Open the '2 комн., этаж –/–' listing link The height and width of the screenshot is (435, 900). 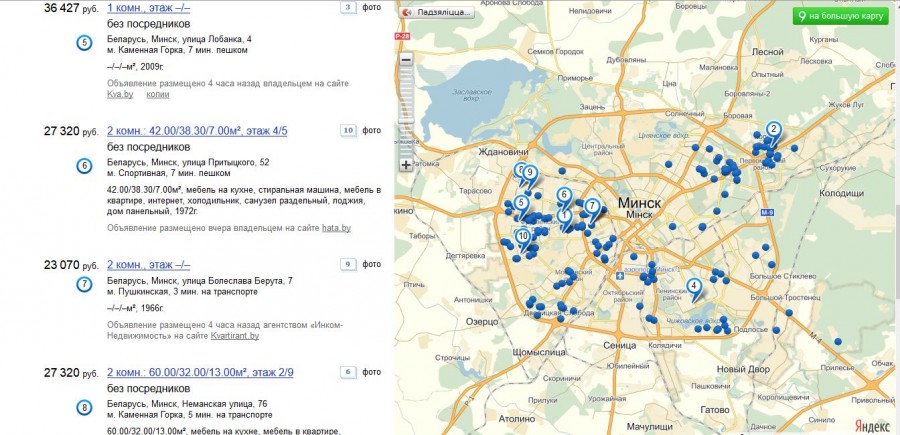point(149,265)
